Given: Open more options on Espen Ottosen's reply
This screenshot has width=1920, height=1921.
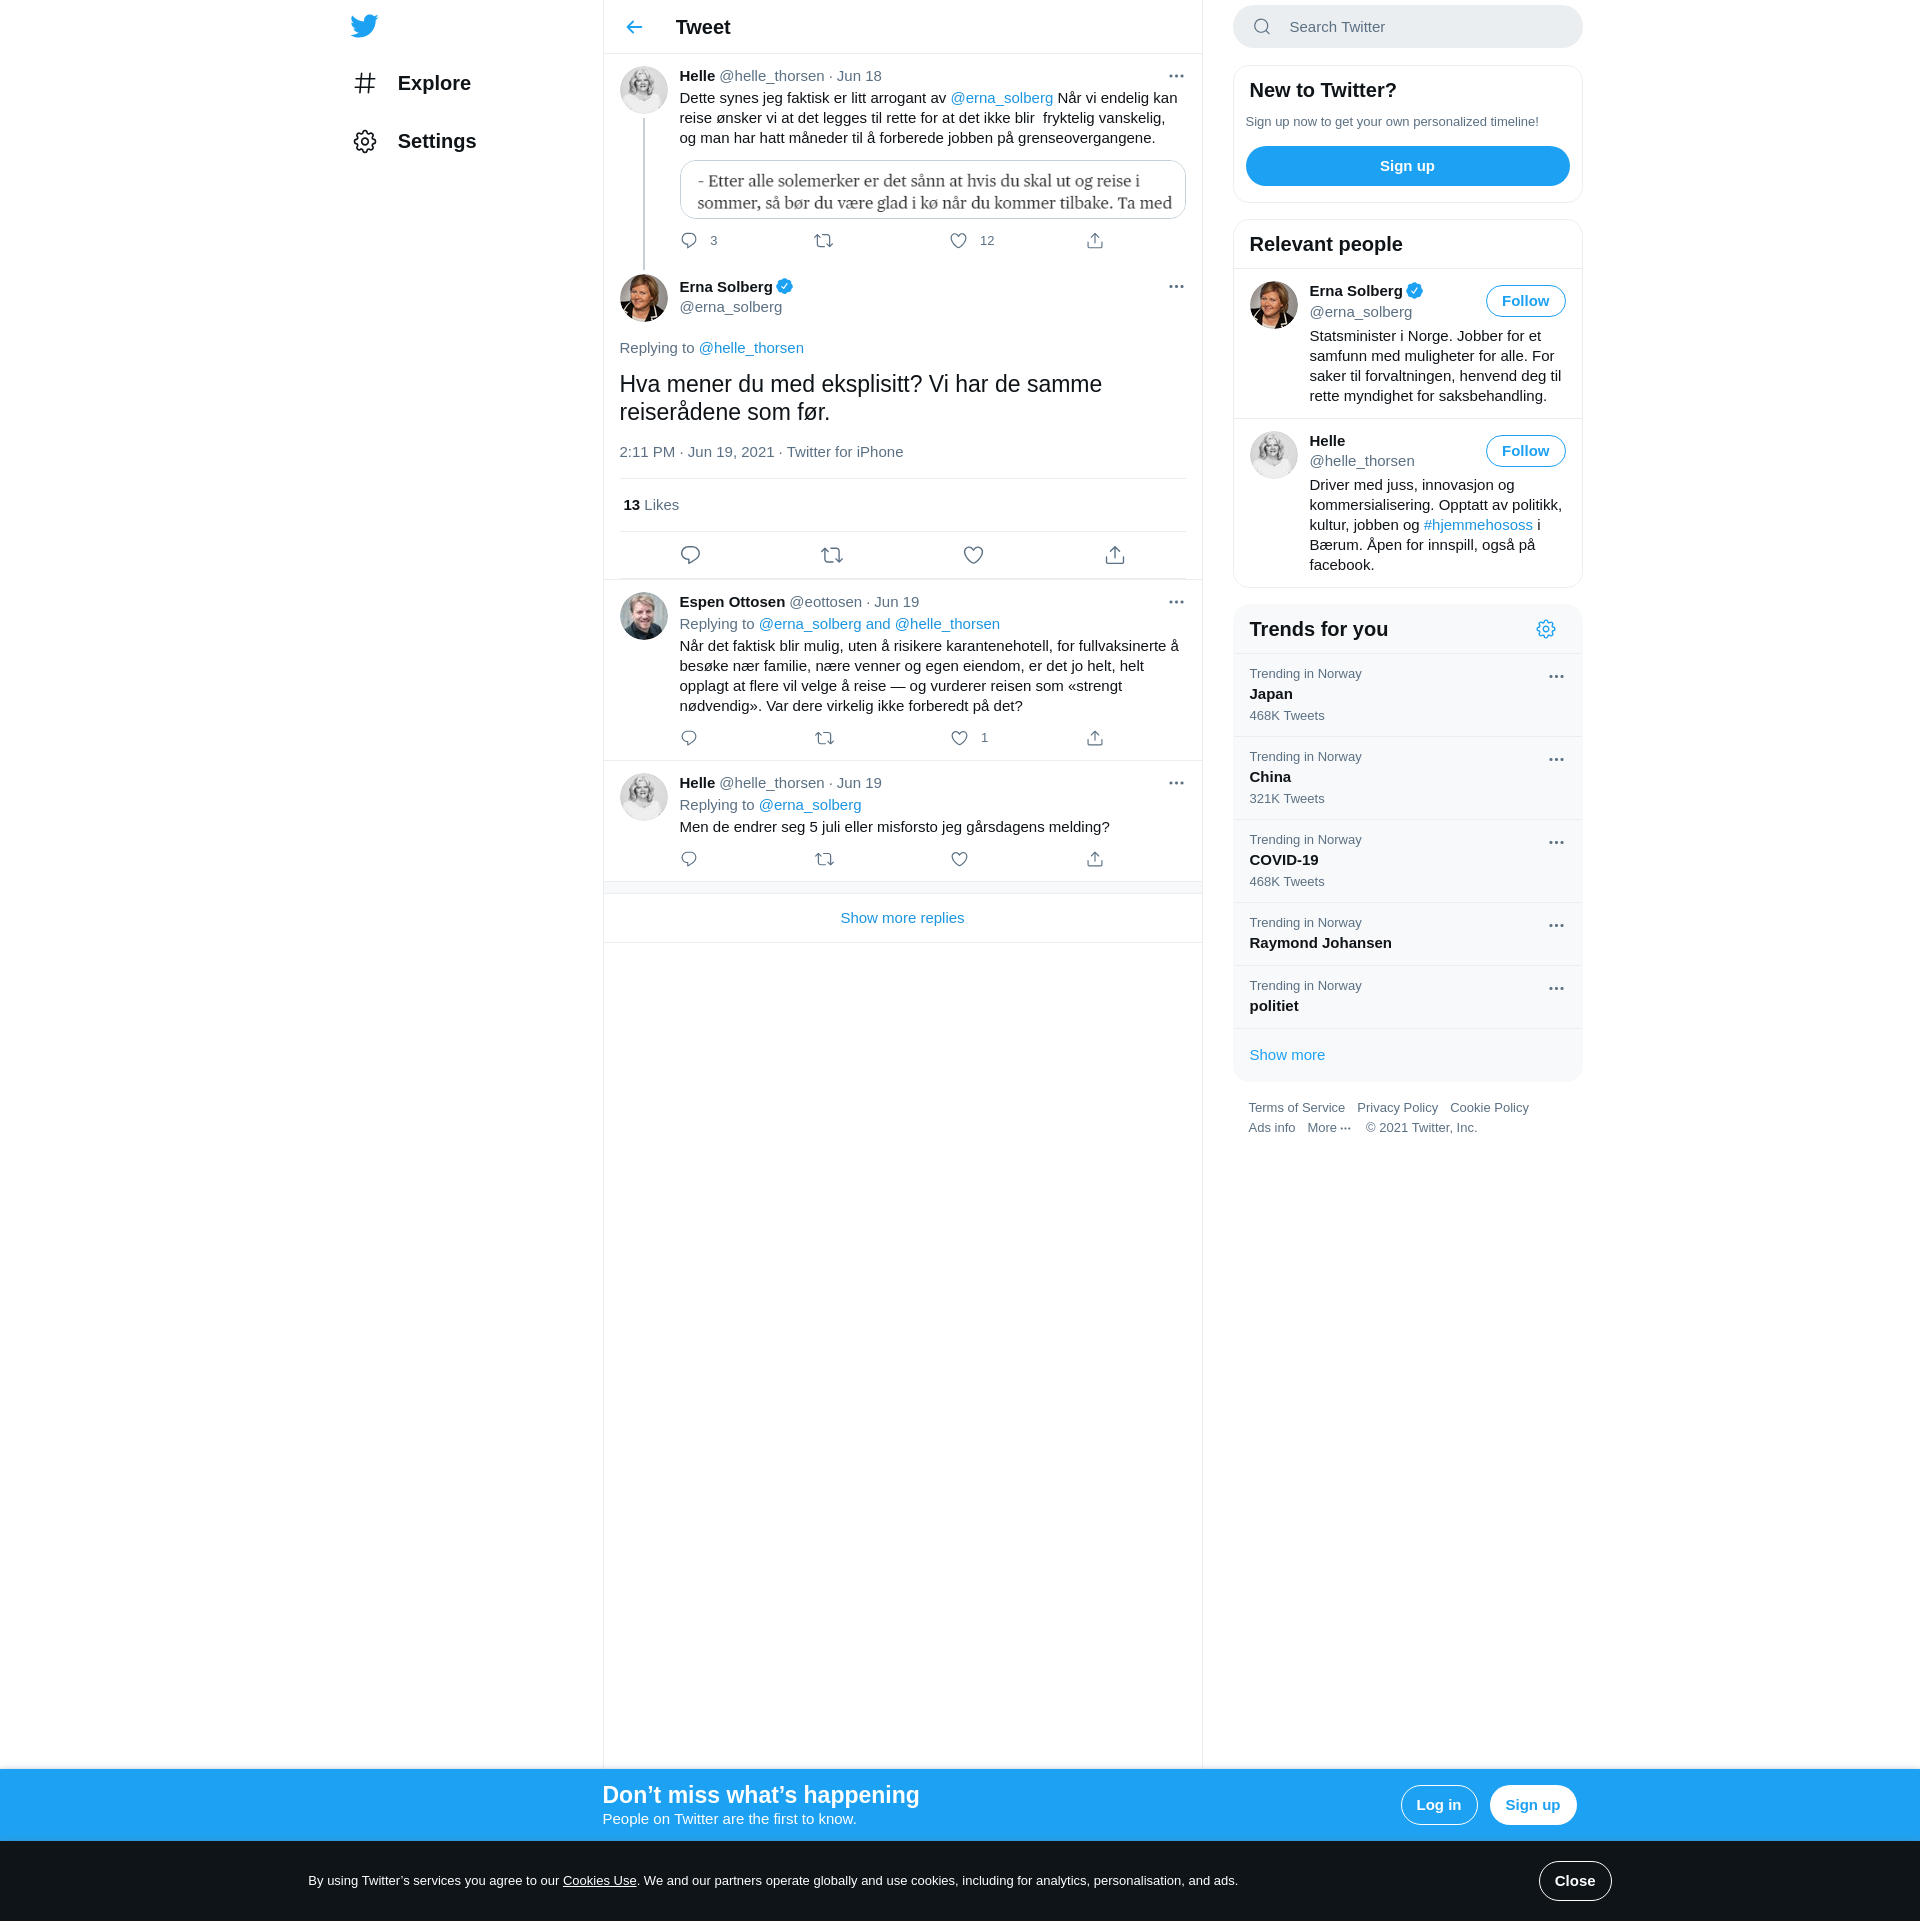Looking at the screenshot, I should click(1176, 602).
